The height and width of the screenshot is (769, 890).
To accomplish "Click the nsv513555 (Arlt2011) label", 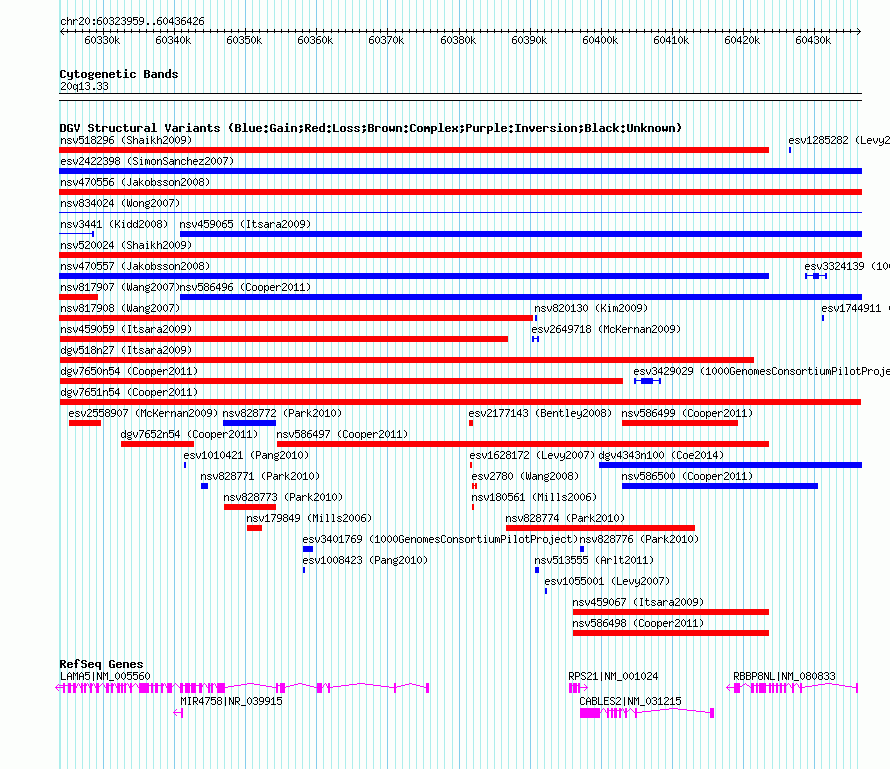I will click(x=594, y=560).
